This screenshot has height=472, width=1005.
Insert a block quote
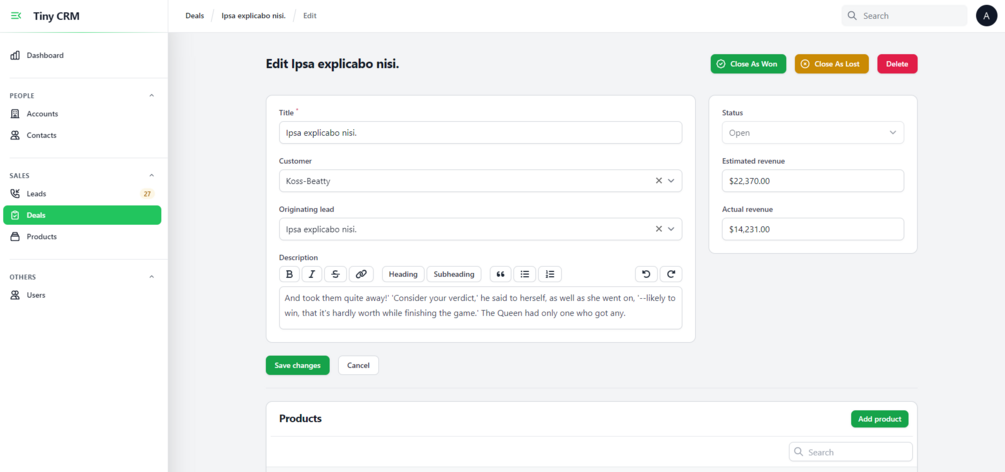501,274
